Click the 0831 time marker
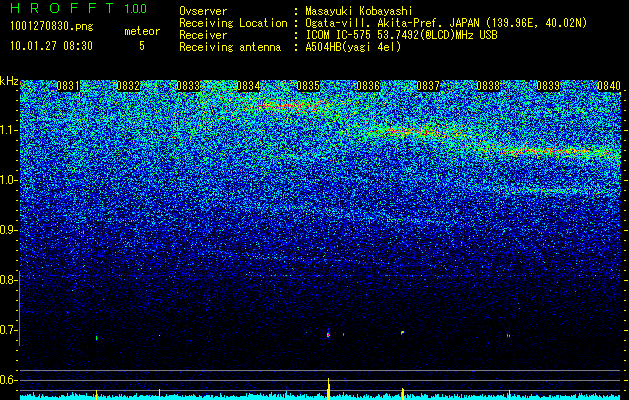 pyautogui.click(x=68, y=86)
